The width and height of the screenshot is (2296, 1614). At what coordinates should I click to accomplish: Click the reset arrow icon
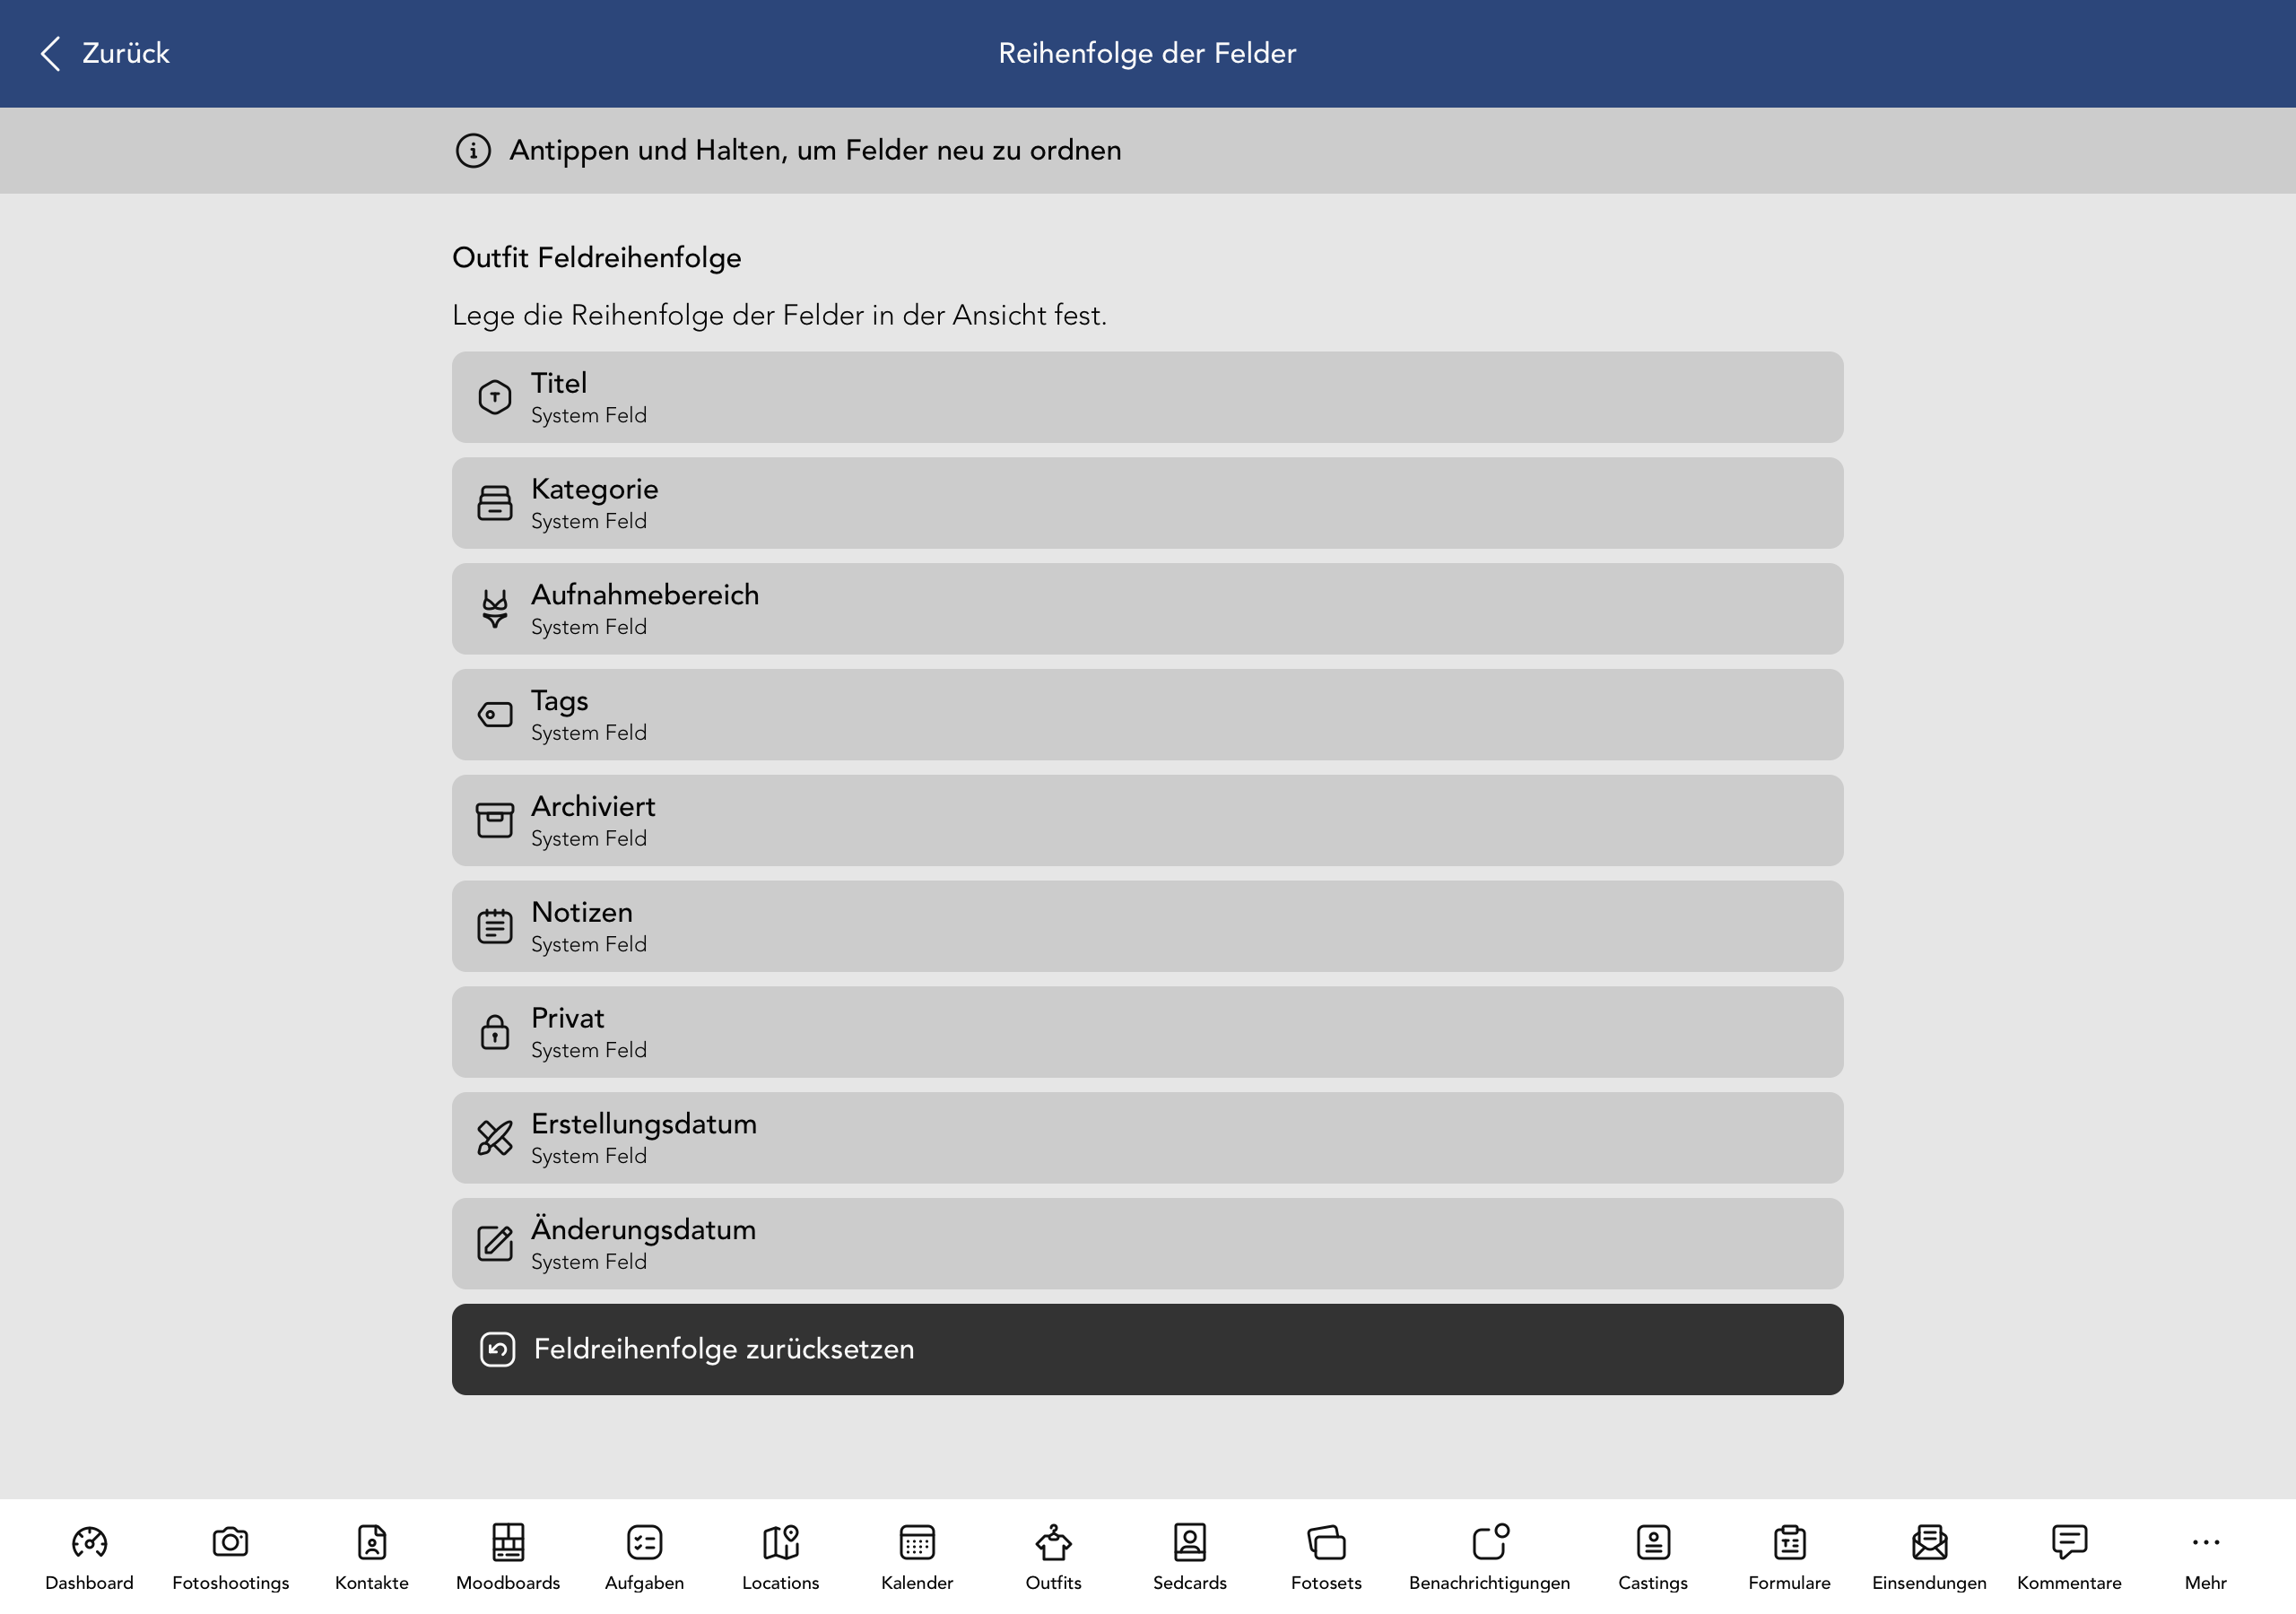(498, 1350)
